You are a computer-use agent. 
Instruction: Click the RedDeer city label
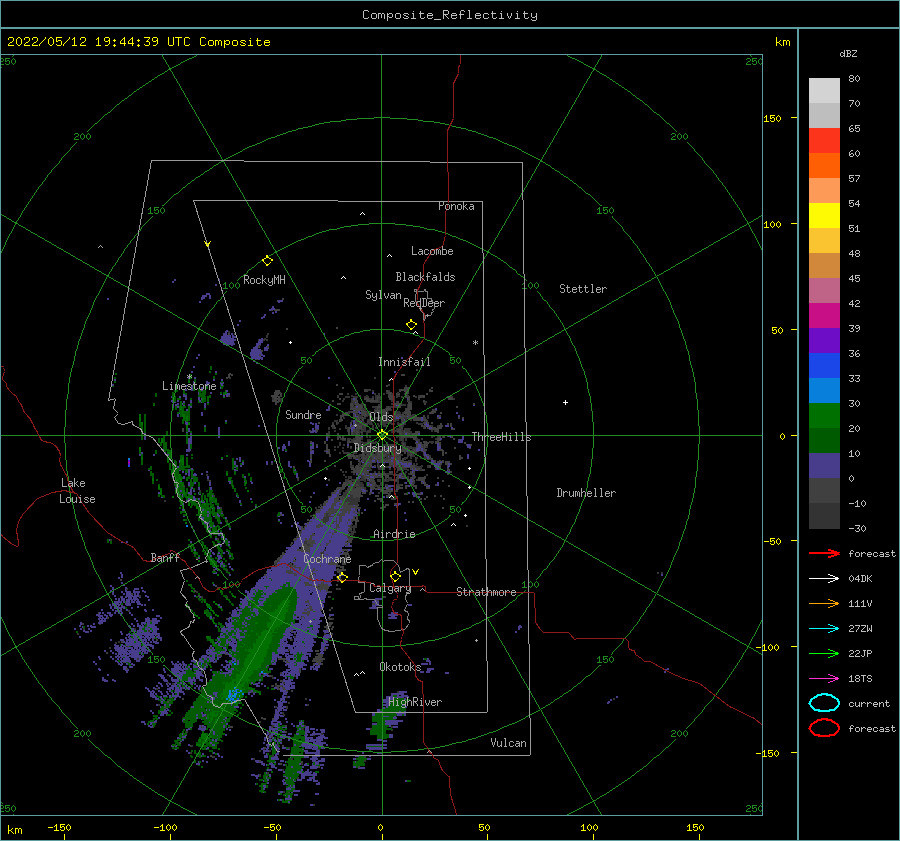point(424,303)
